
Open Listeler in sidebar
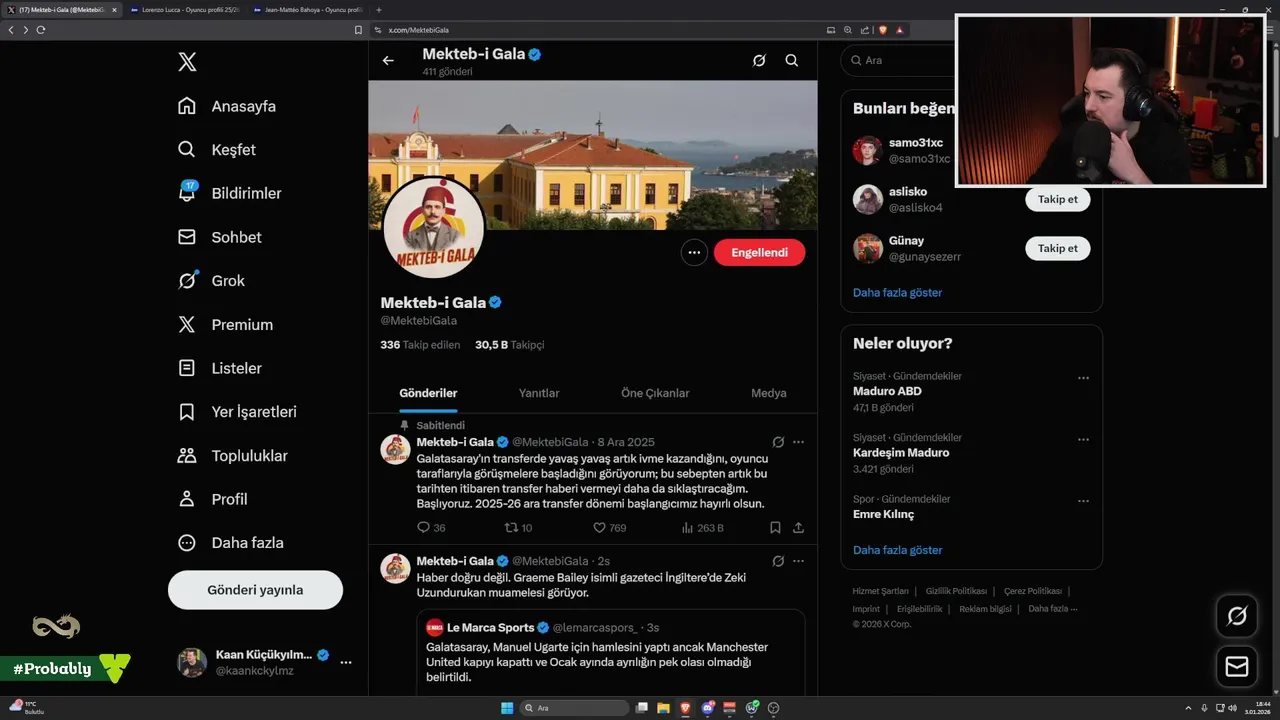[219, 368]
